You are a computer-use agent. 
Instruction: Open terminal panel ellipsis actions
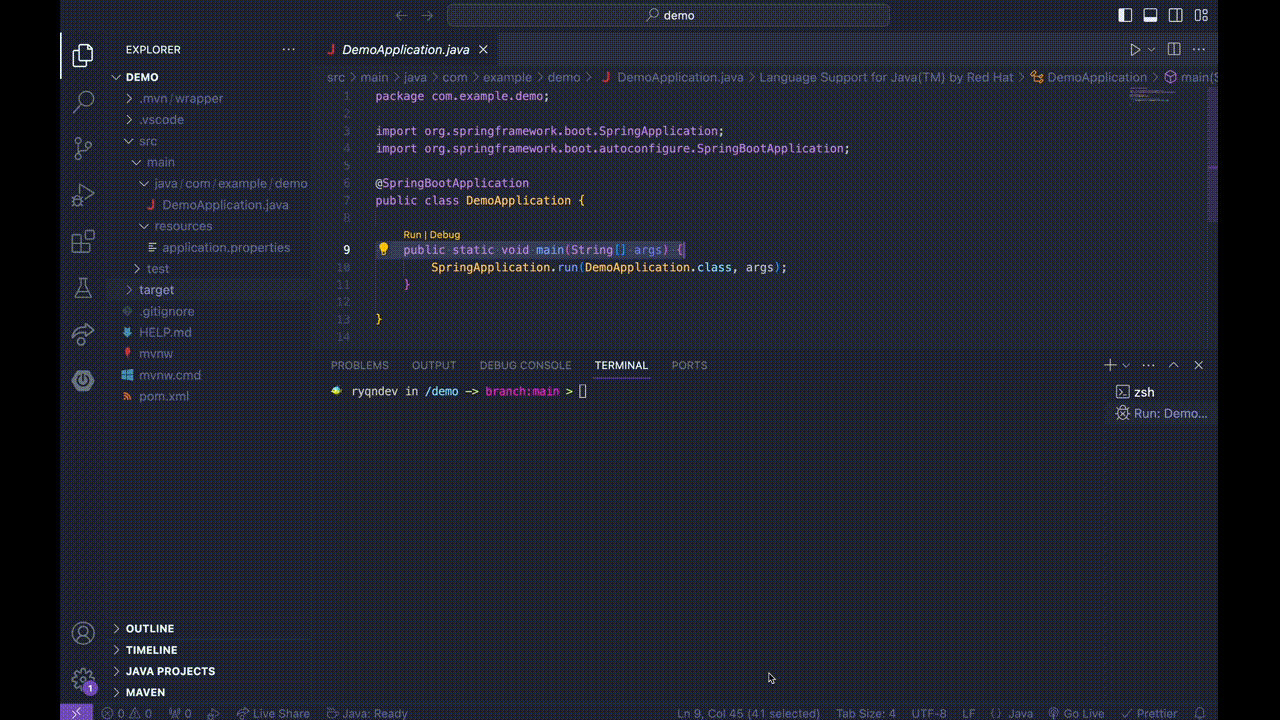1148,365
